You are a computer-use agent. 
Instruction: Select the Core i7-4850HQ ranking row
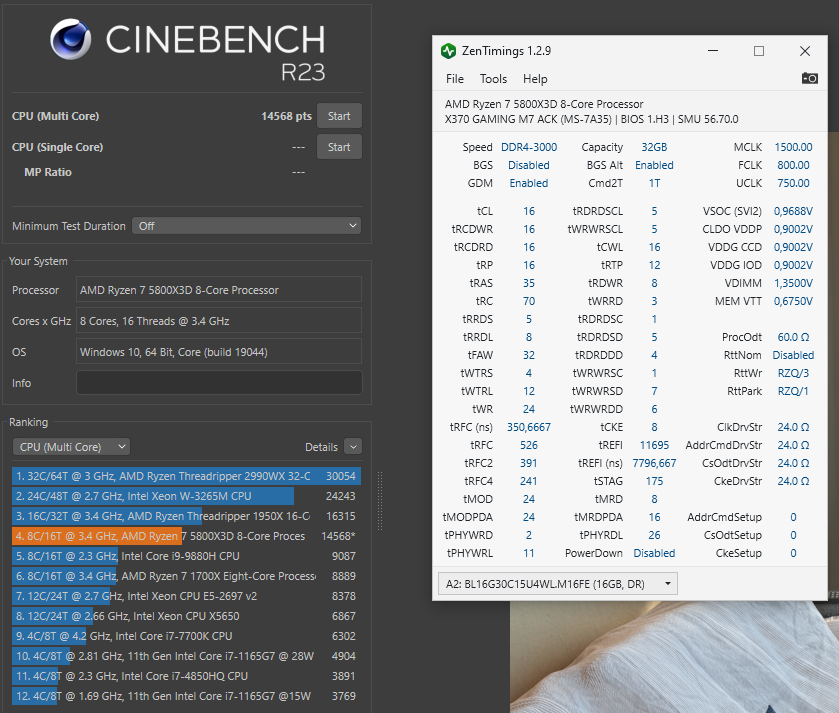(x=186, y=676)
